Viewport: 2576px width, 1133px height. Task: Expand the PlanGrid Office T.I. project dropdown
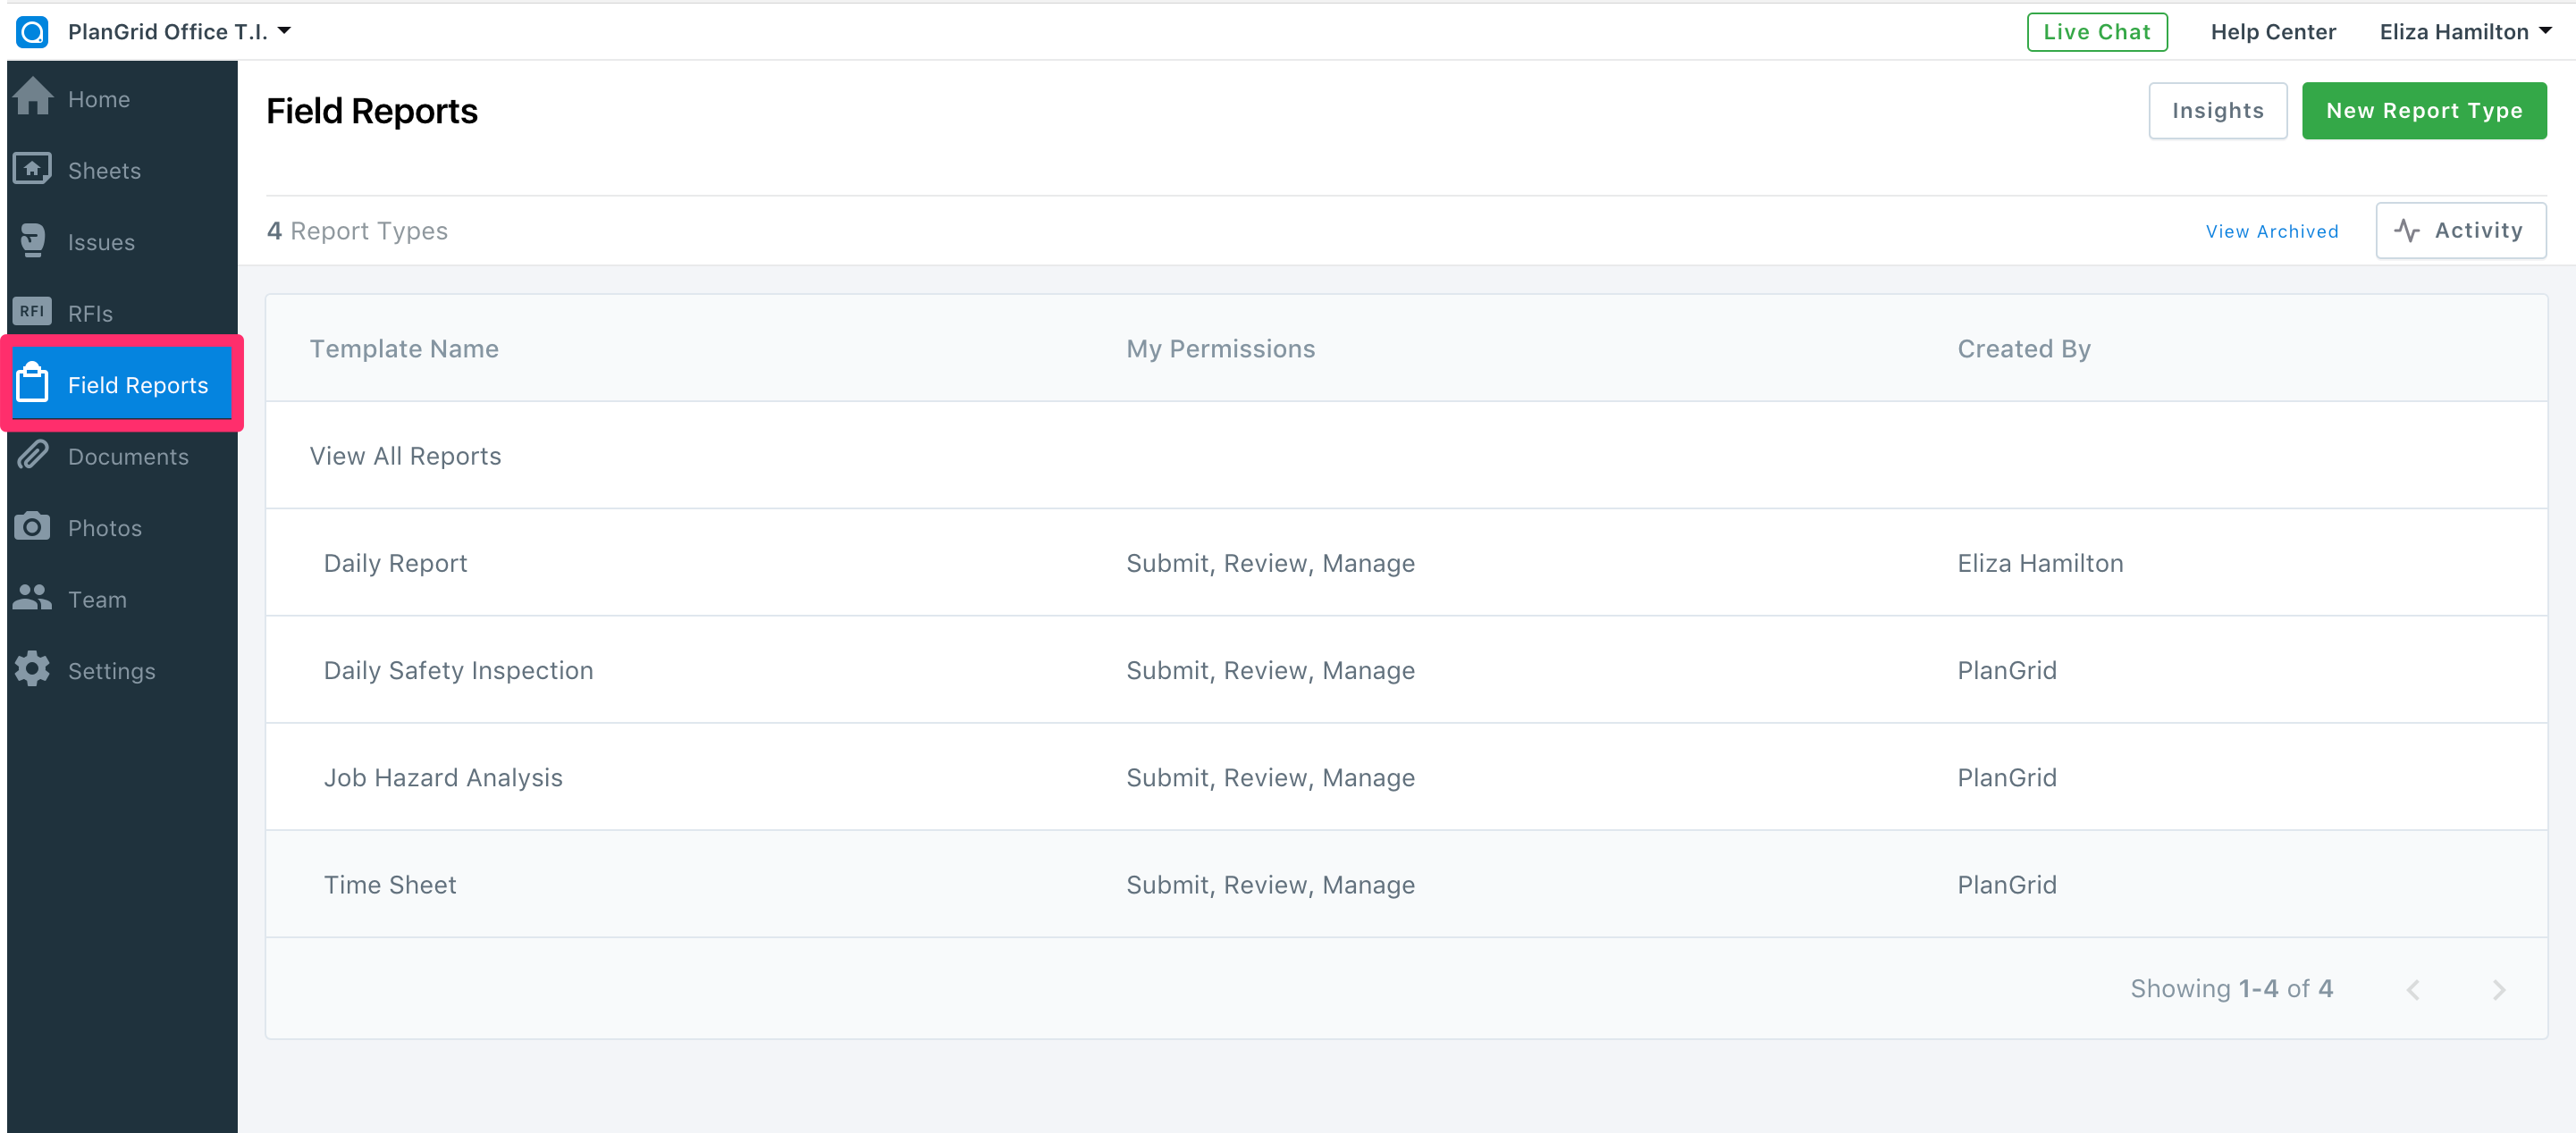pos(179,32)
